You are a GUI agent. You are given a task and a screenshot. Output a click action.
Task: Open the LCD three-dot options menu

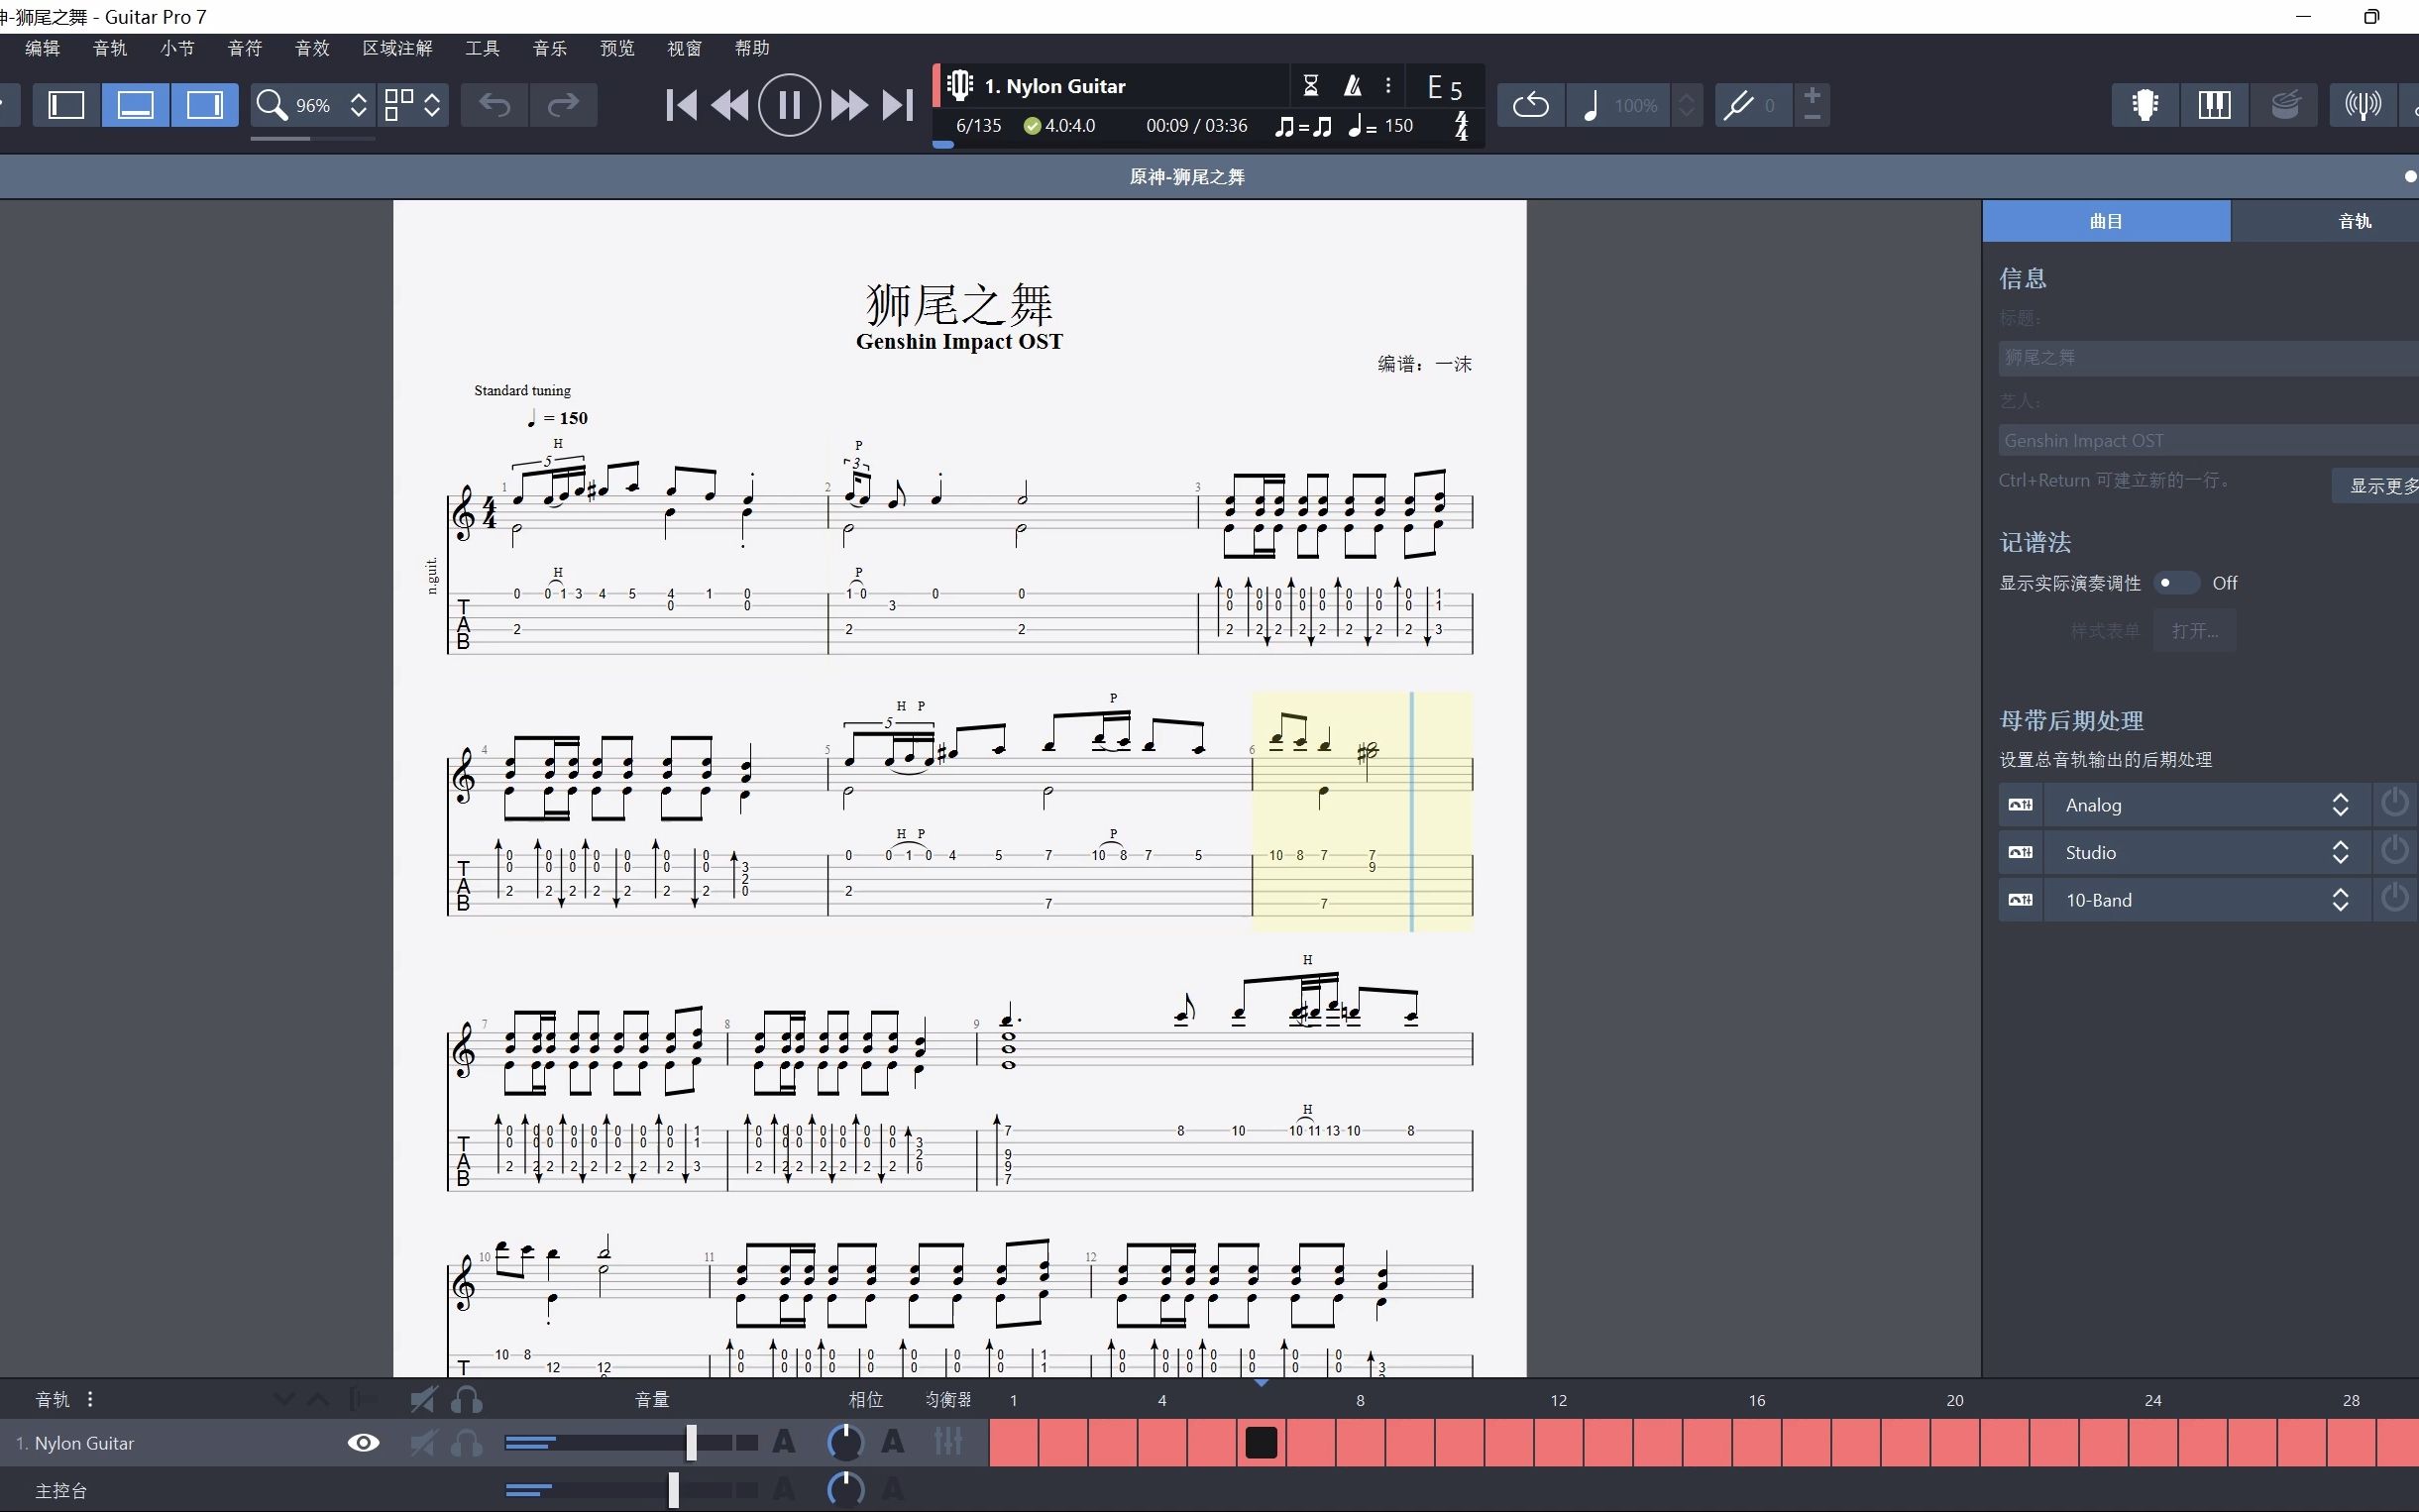coord(1388,86)
